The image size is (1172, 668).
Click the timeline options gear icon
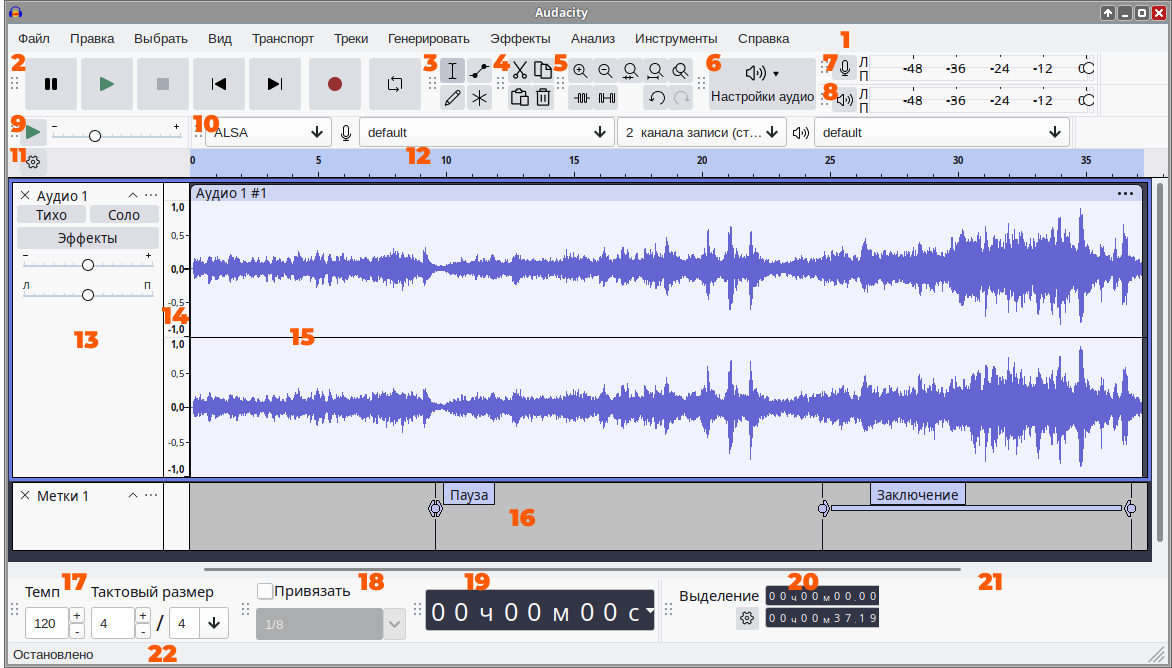(33, 161)
